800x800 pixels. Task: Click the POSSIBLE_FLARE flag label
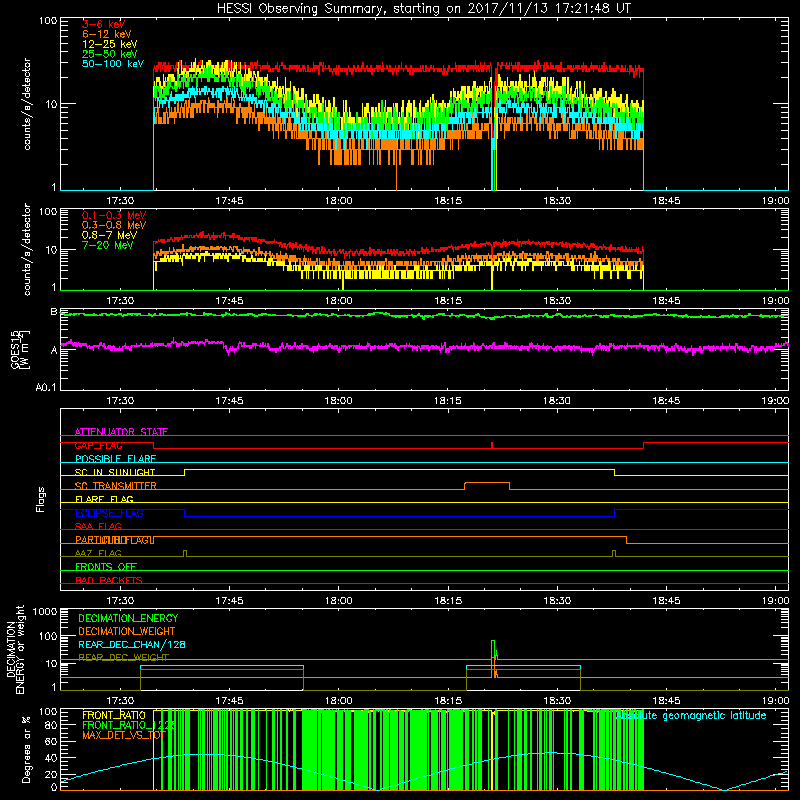pyautogui.click(x=115, y=459)
